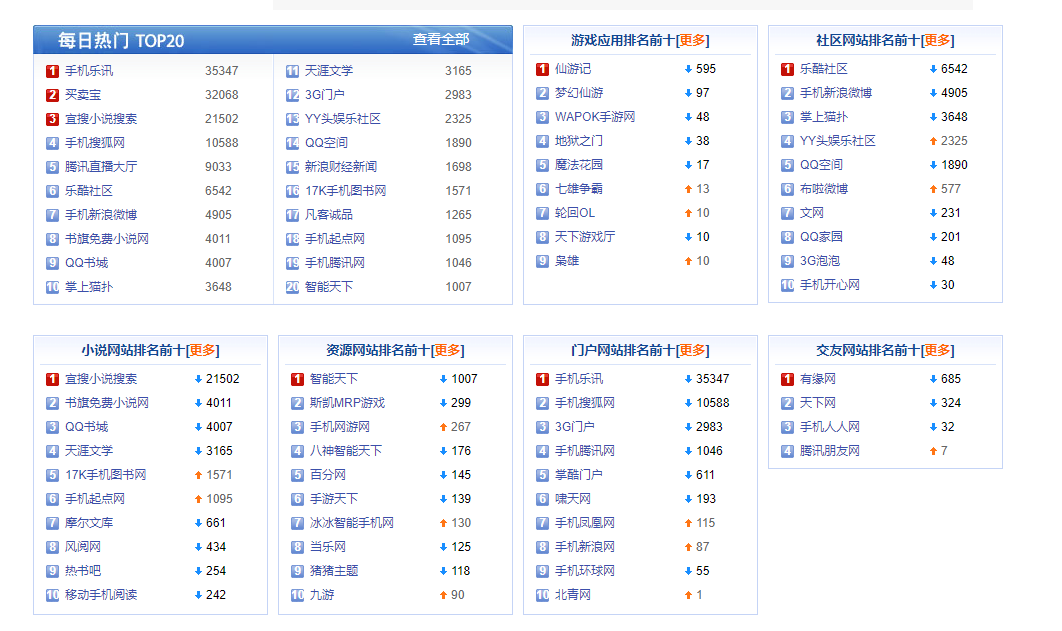Expand 更多 in the 小说网站排名前十 panel
The height and width of the screenshot is (631, 1062).
202,350
